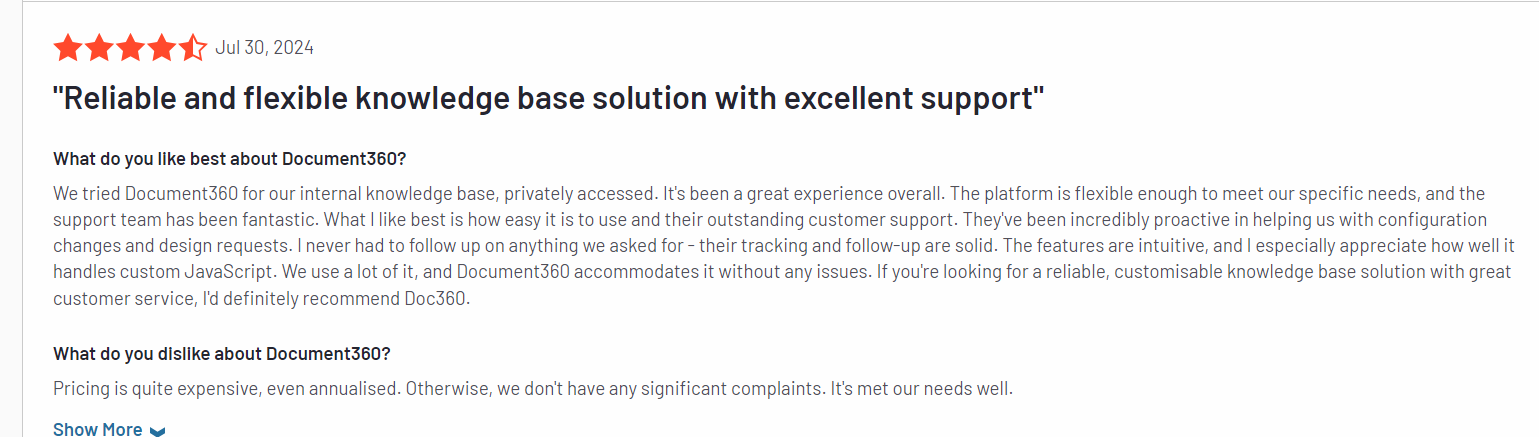Image resolution: width=1539 pixels, height=437 pixels.
Task: Click the Jul 30, 2024 review date
Action: [264, 48]
